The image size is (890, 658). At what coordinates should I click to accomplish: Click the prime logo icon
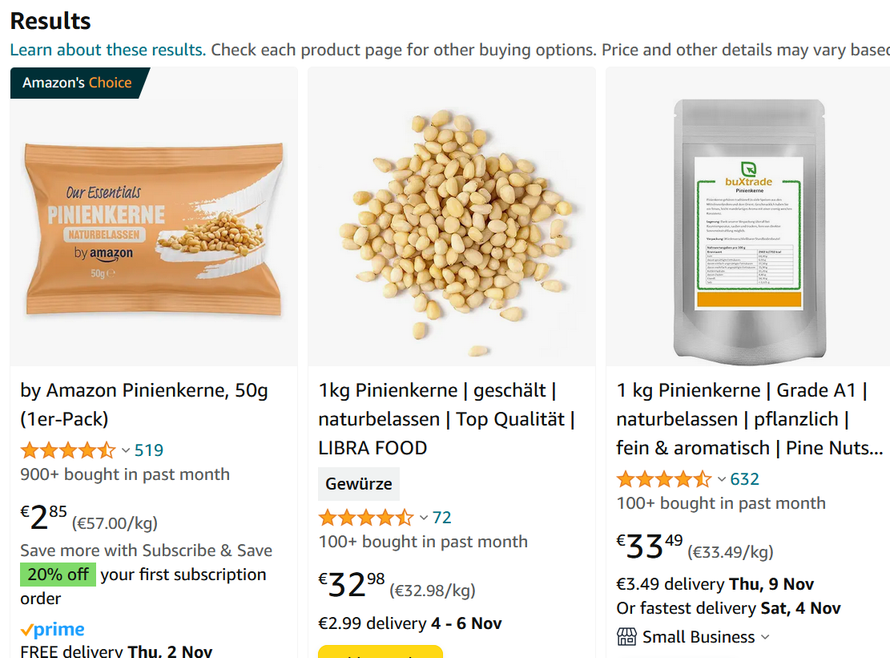(52, 629)
